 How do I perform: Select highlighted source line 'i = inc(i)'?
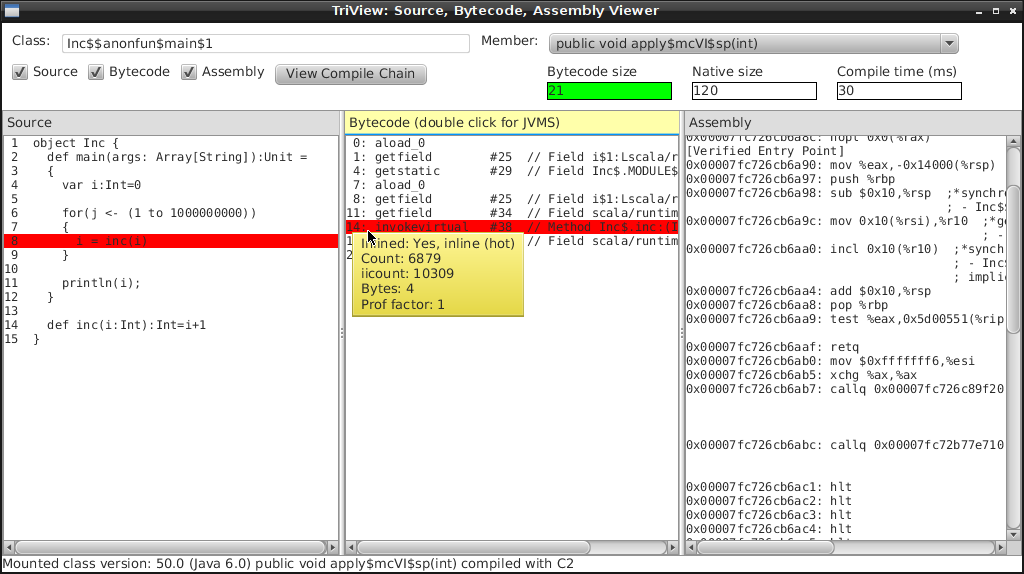pos(171,241)
